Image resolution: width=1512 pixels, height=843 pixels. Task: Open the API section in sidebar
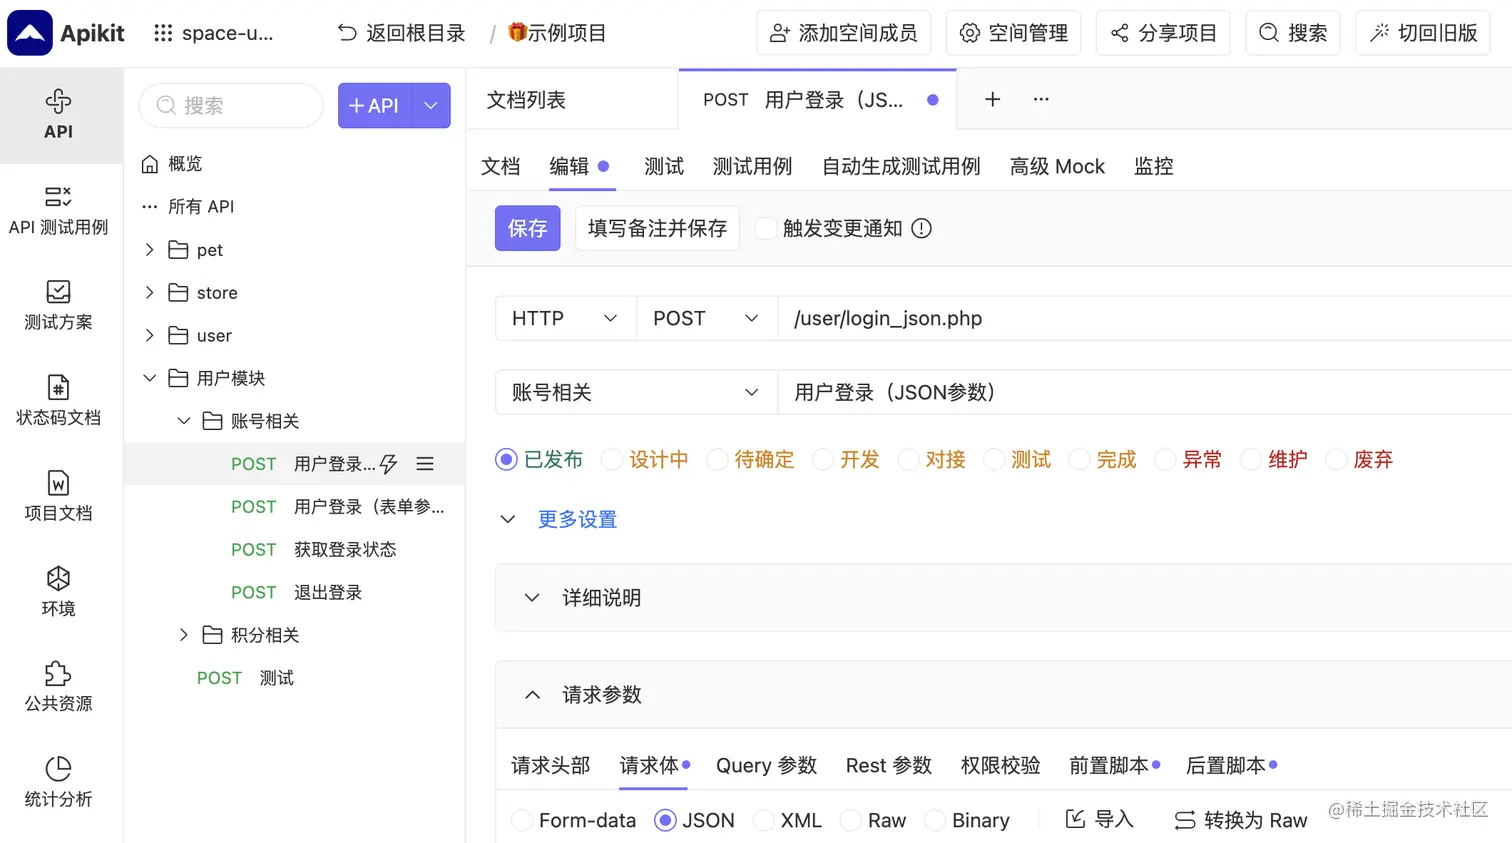58,115
